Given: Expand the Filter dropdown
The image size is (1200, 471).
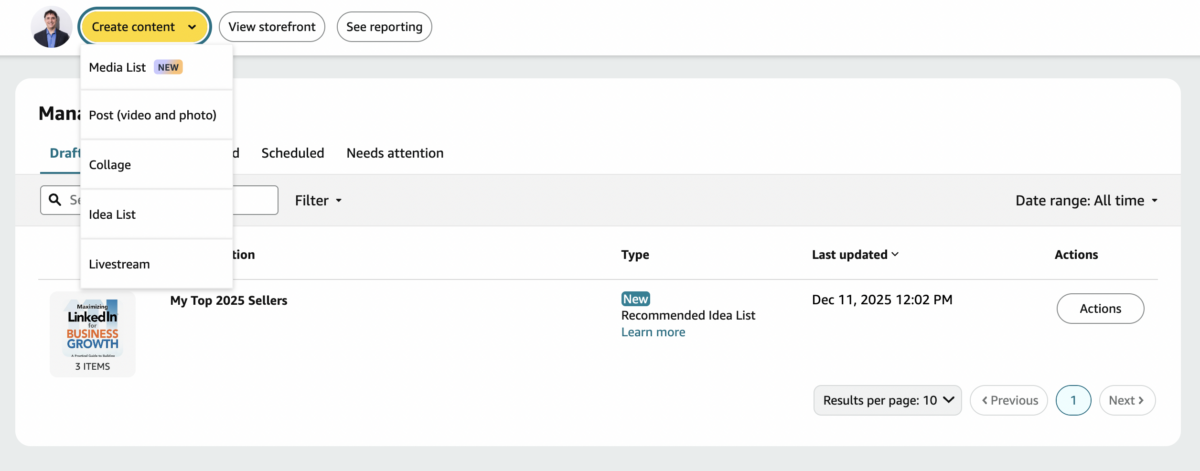Looking at the screenshot, I should (318, 200).
